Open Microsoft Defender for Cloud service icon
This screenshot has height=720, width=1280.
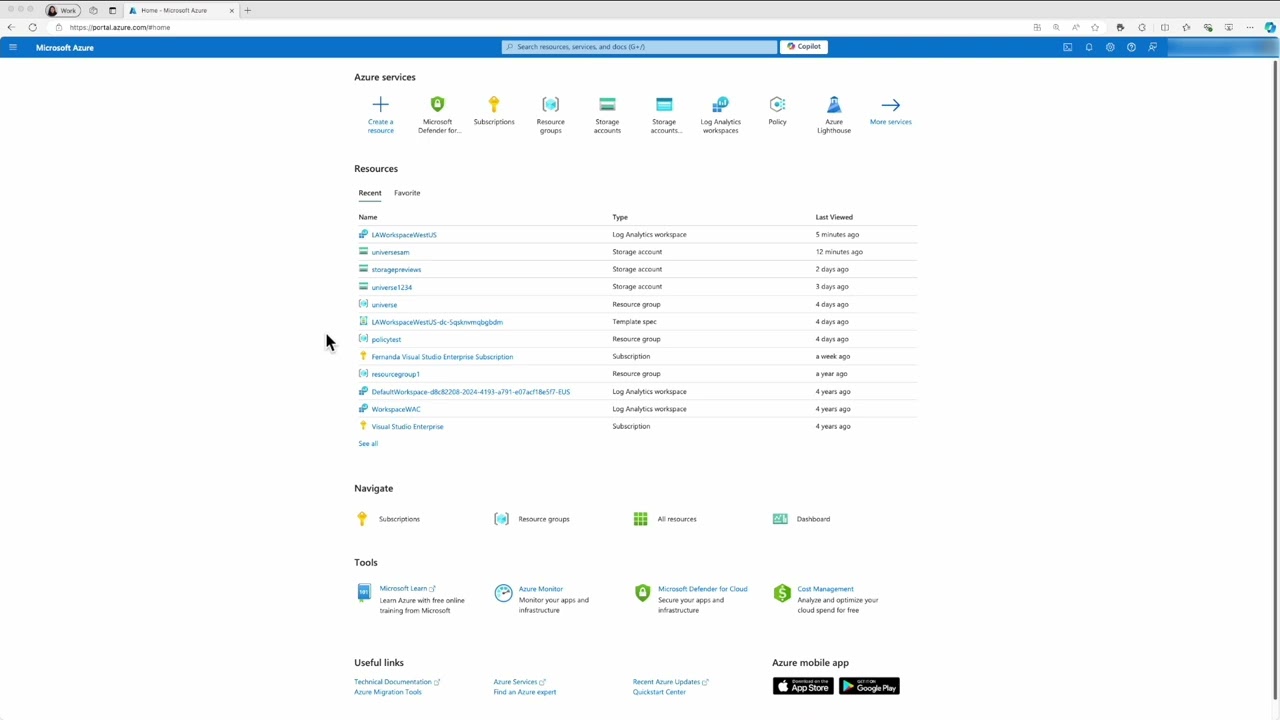click(x=437, y=104)
